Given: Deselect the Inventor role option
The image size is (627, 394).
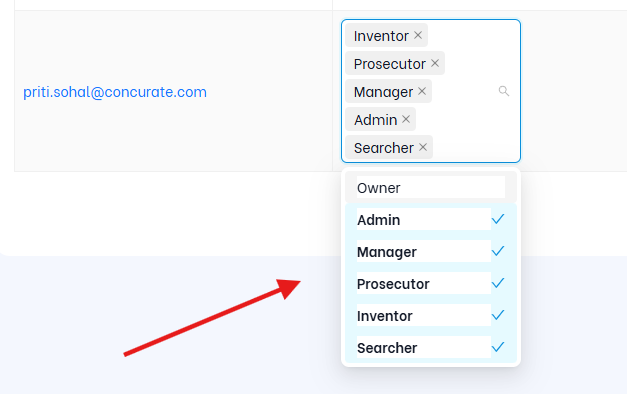Looking at the screenshot, I should click(x=431, y=315).
